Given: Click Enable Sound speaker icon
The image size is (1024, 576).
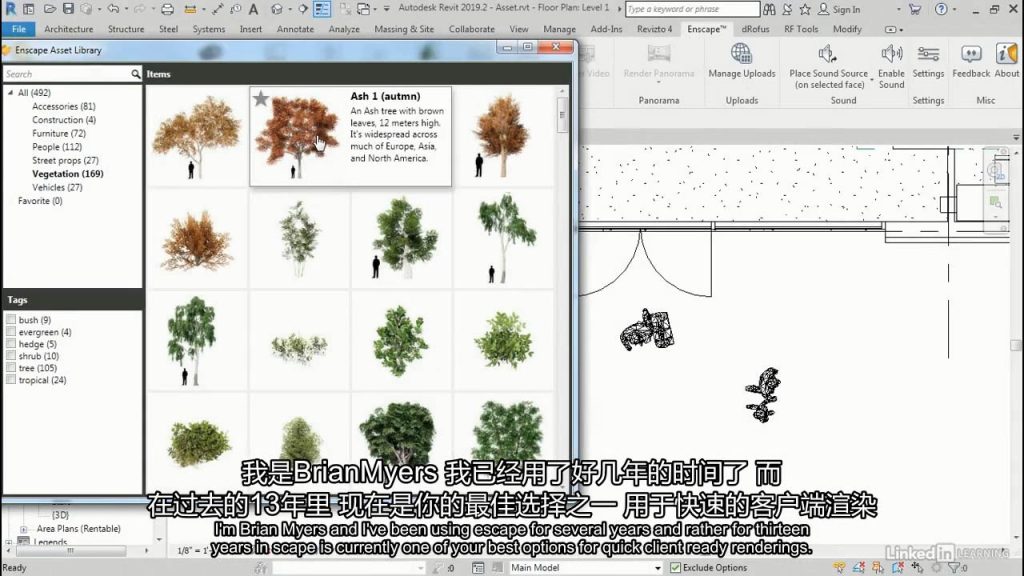Looking at the screenshot, I should (891, 54).
